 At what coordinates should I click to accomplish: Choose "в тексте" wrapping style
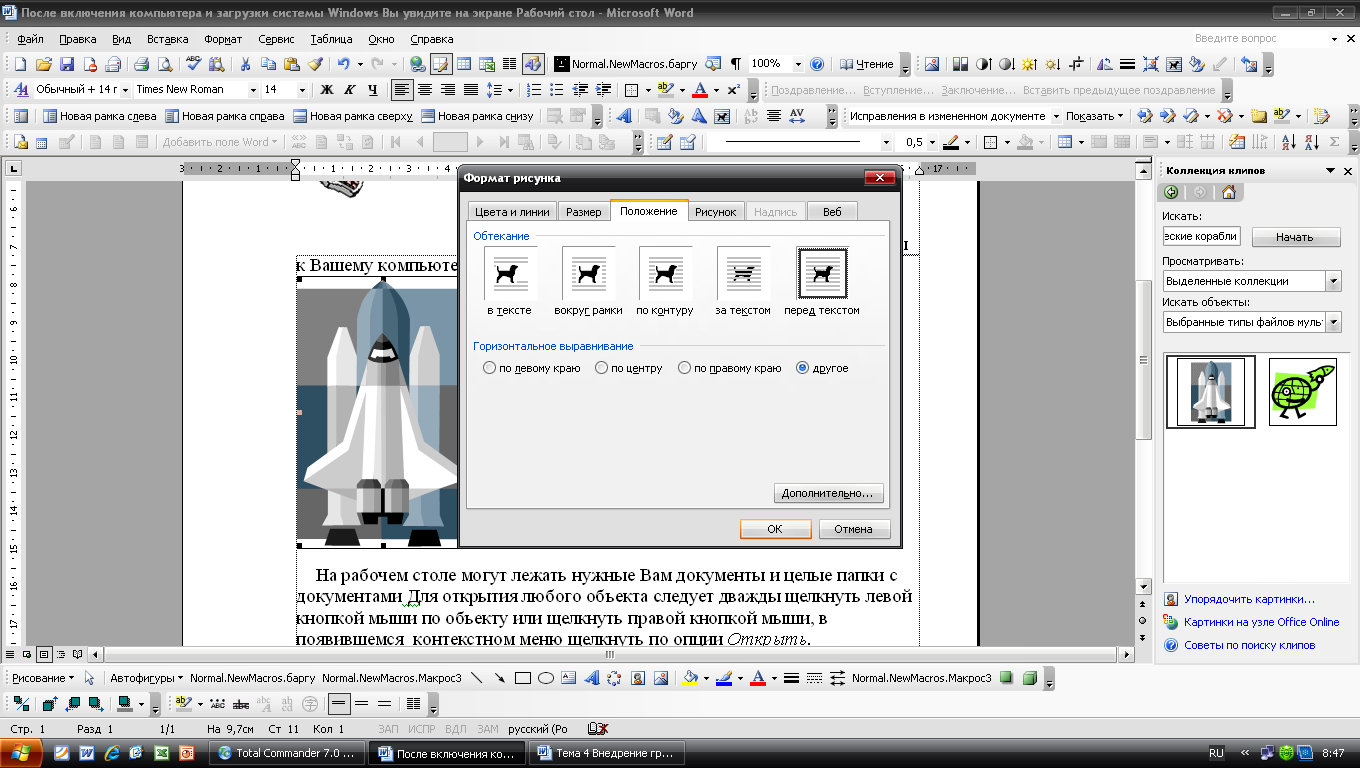pos(510,274)
